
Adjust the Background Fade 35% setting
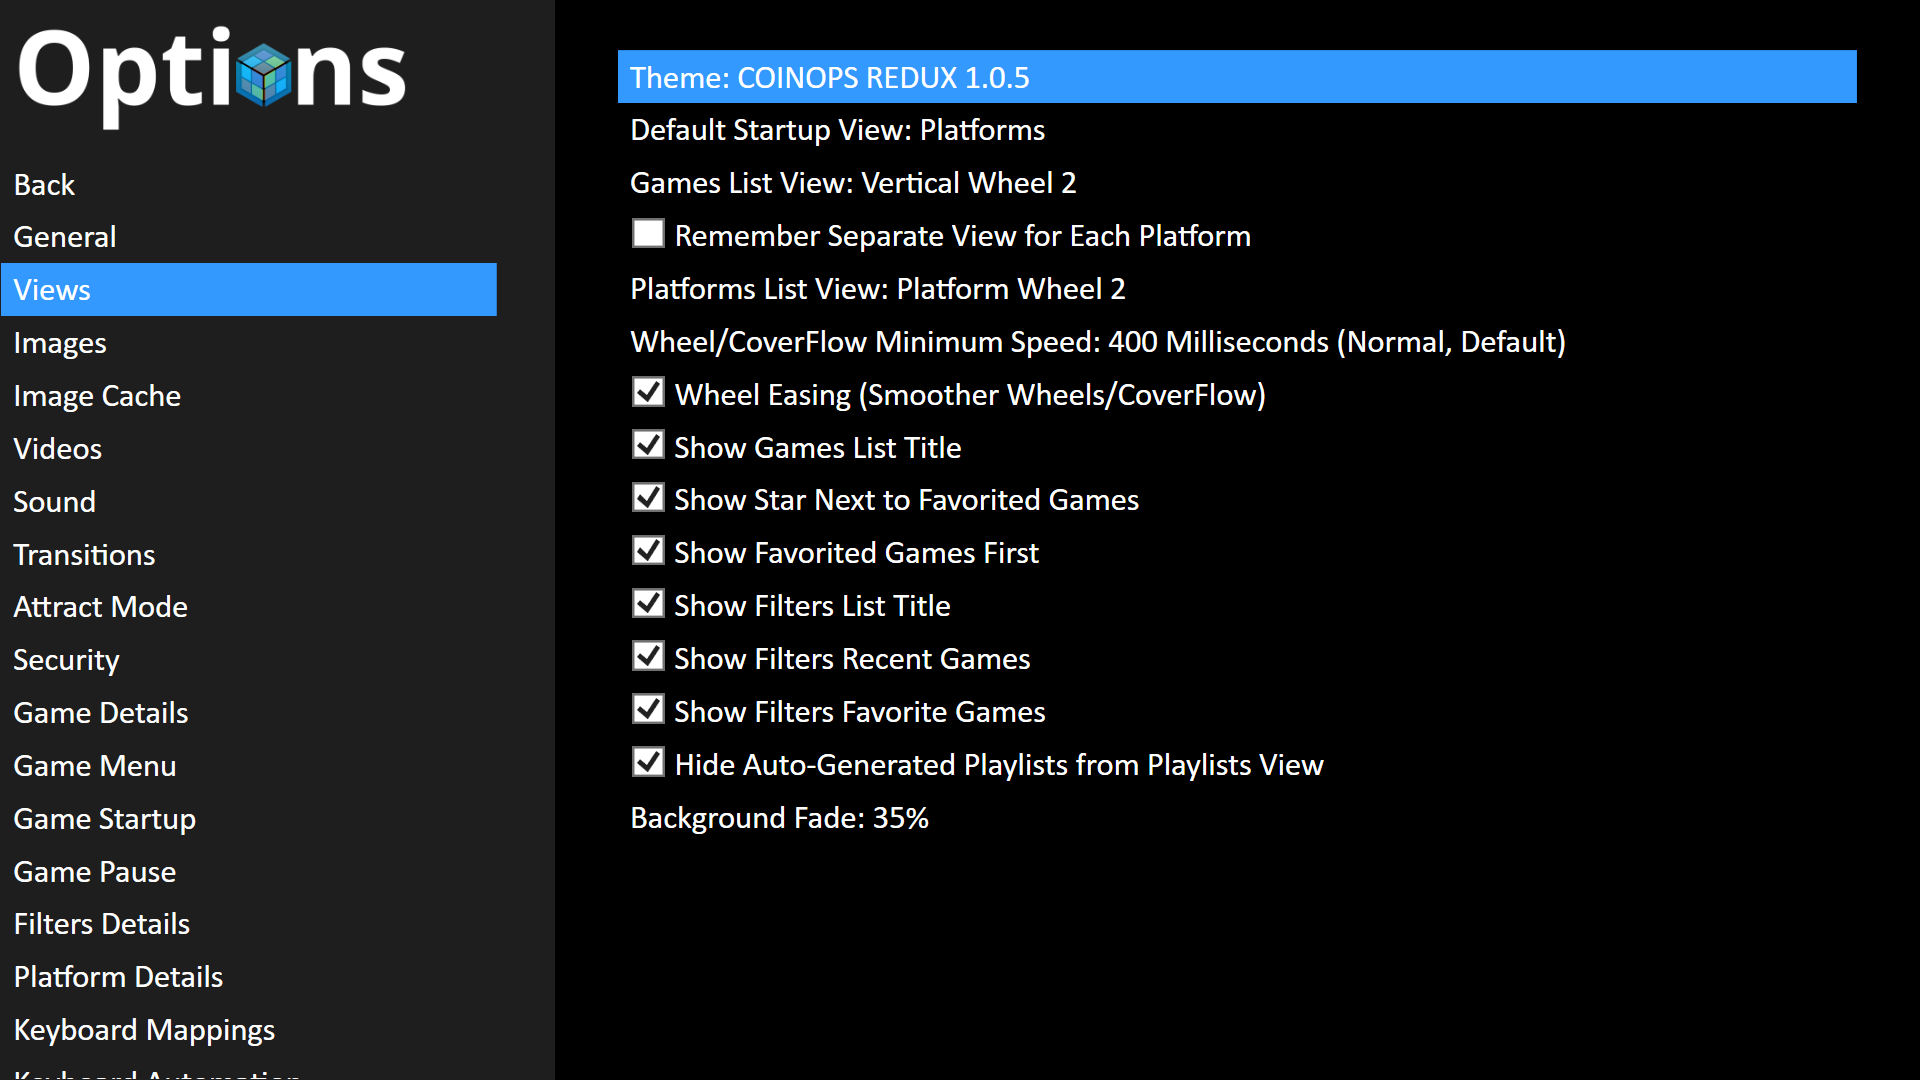pos(1237,818)
